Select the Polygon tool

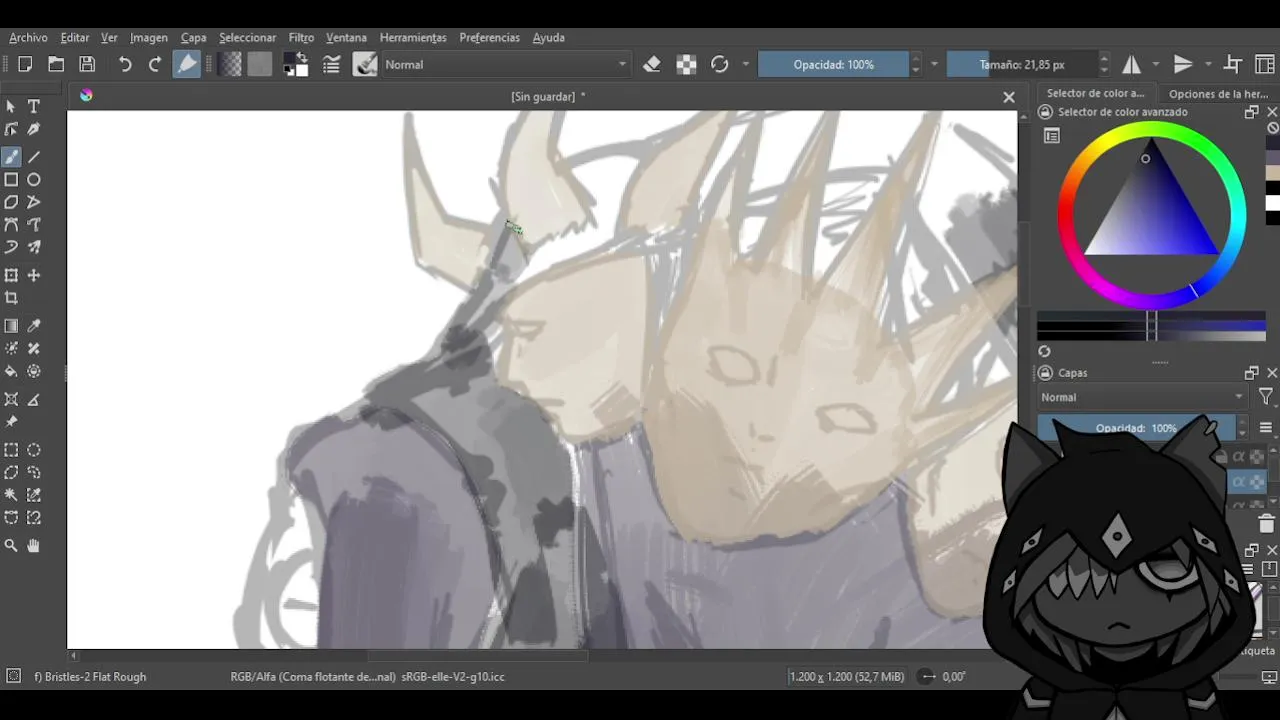11,202
